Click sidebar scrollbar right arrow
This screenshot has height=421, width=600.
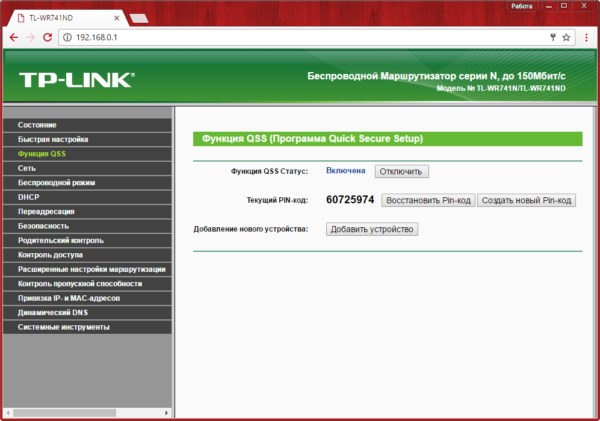tap(166, 413)
